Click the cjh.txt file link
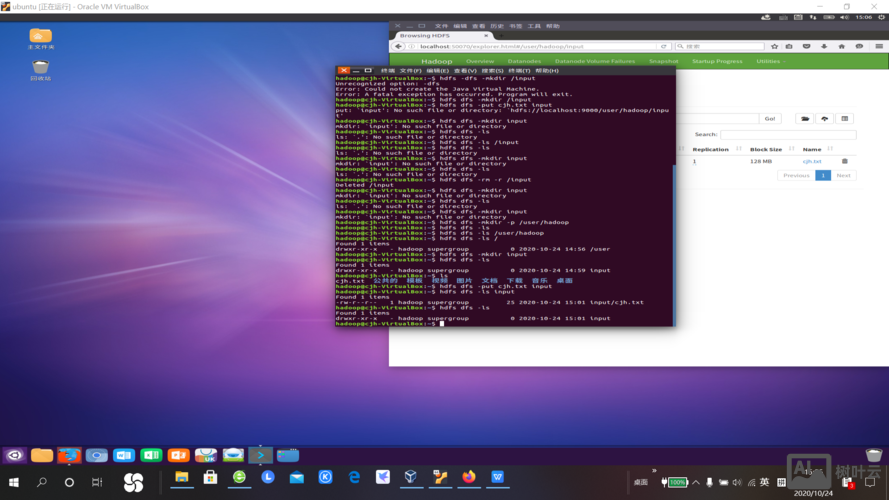The height and width of the screenshot is (500, 889). (x=812, y=161)
